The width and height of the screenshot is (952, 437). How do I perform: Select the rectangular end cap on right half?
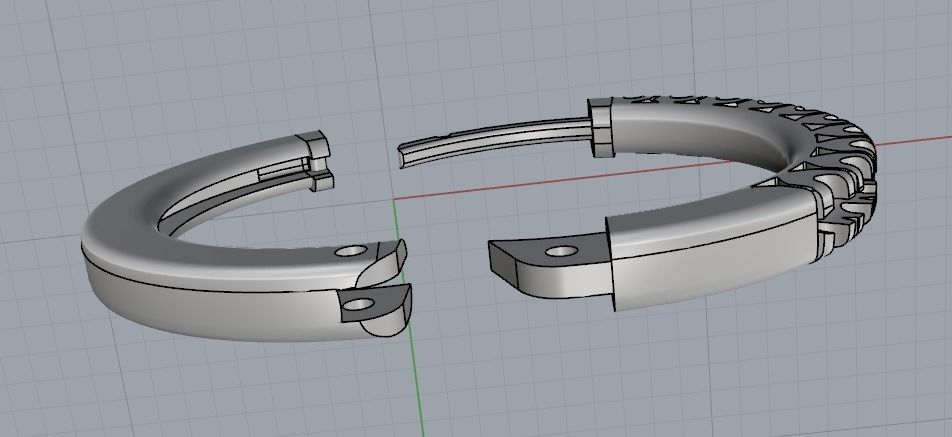tap(602, 127)
